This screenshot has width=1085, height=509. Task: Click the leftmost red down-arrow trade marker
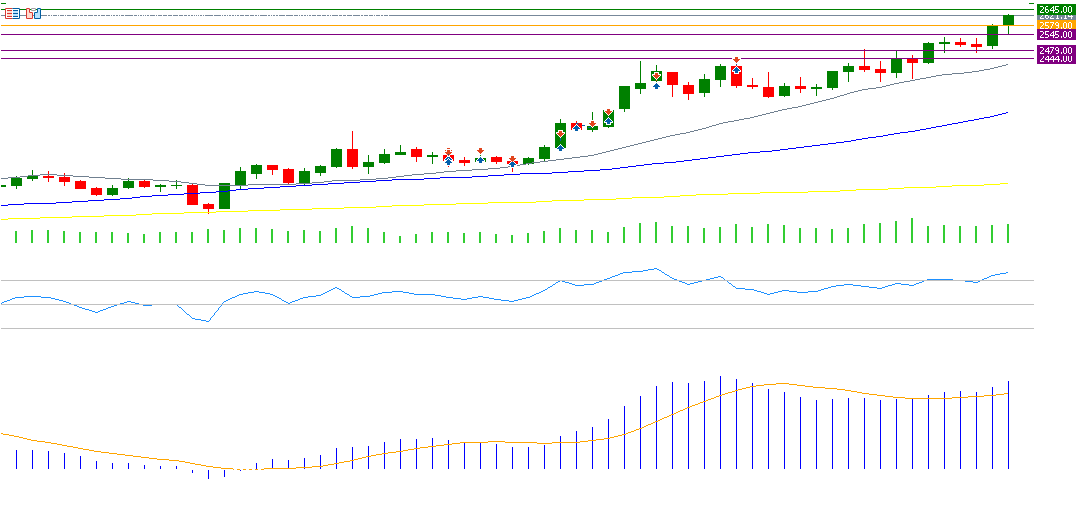click(x=448, y=151)
